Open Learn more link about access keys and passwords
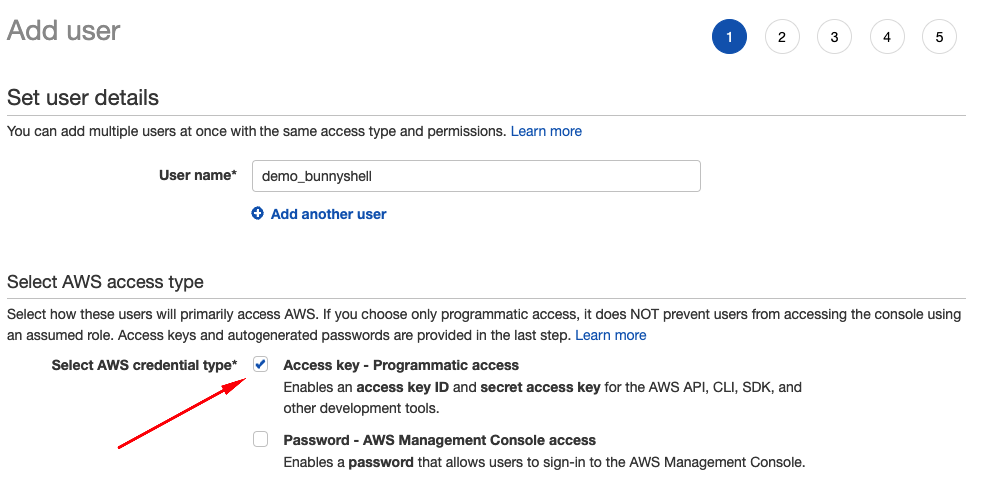 pos(610,335)
